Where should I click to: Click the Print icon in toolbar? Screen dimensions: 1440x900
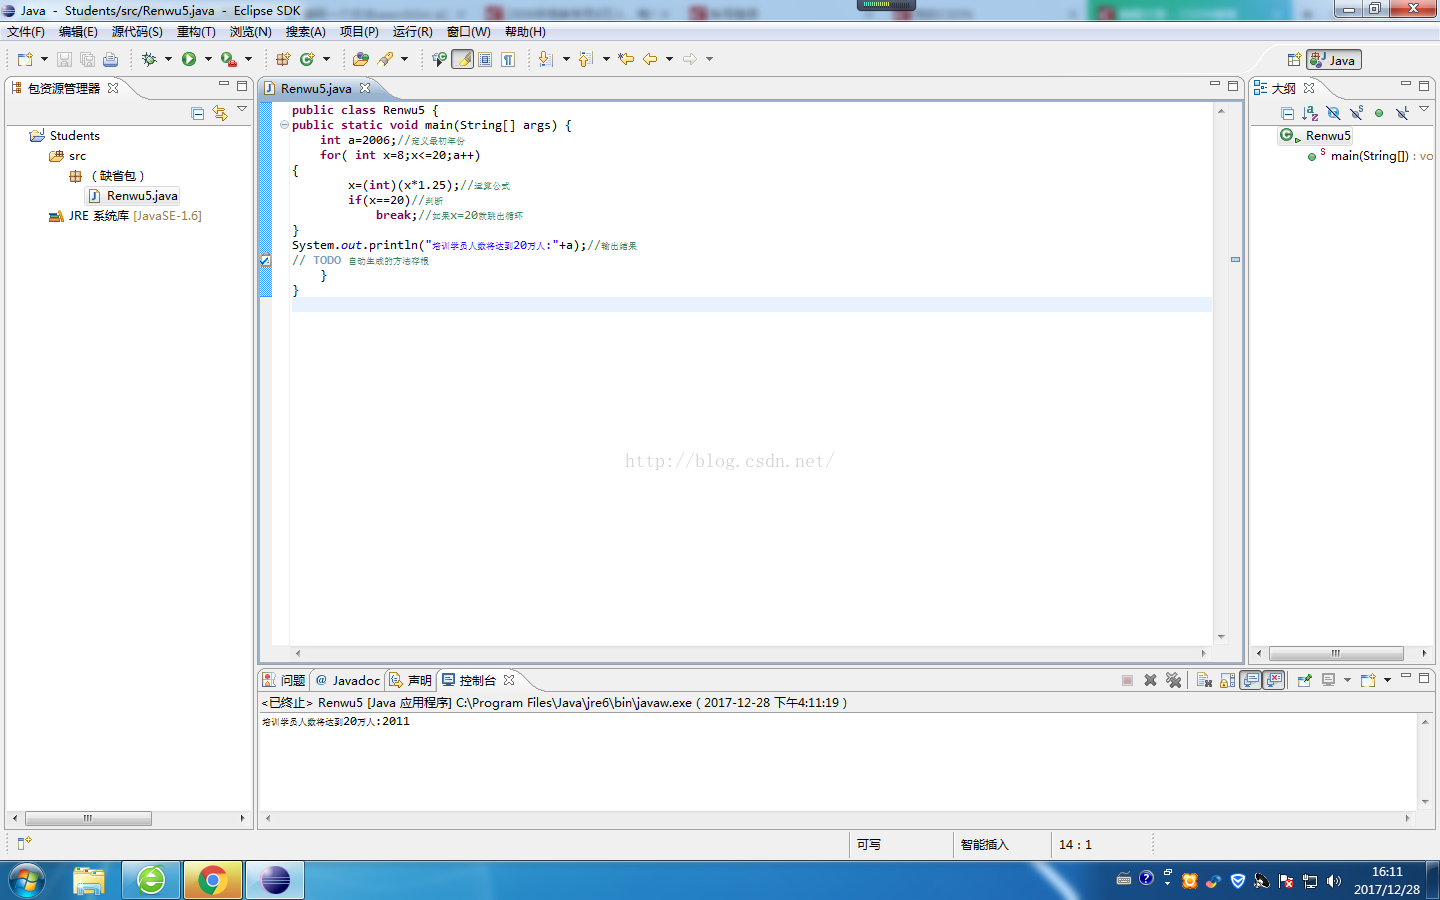click(110, 59)
